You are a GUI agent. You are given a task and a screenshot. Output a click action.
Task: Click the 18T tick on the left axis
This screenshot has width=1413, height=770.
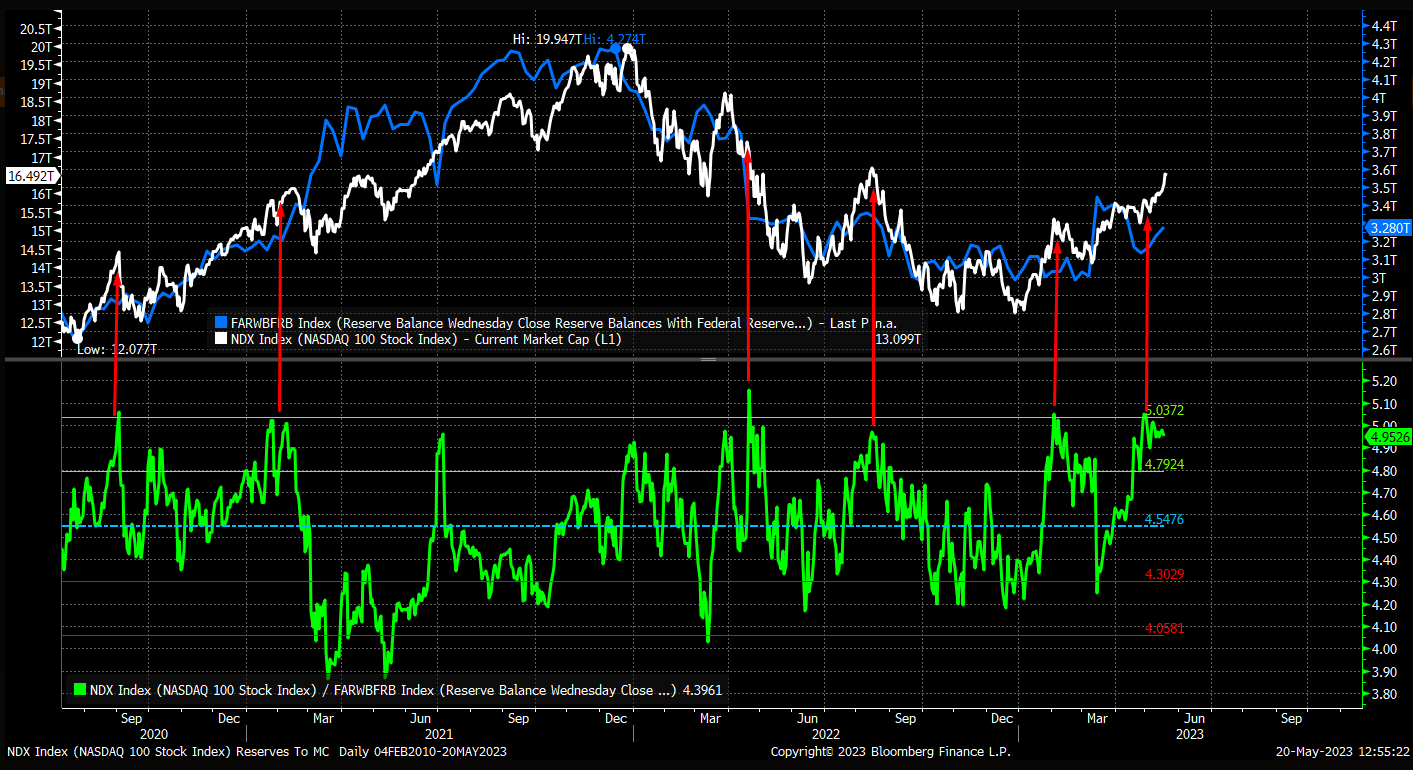click(41, 120)
